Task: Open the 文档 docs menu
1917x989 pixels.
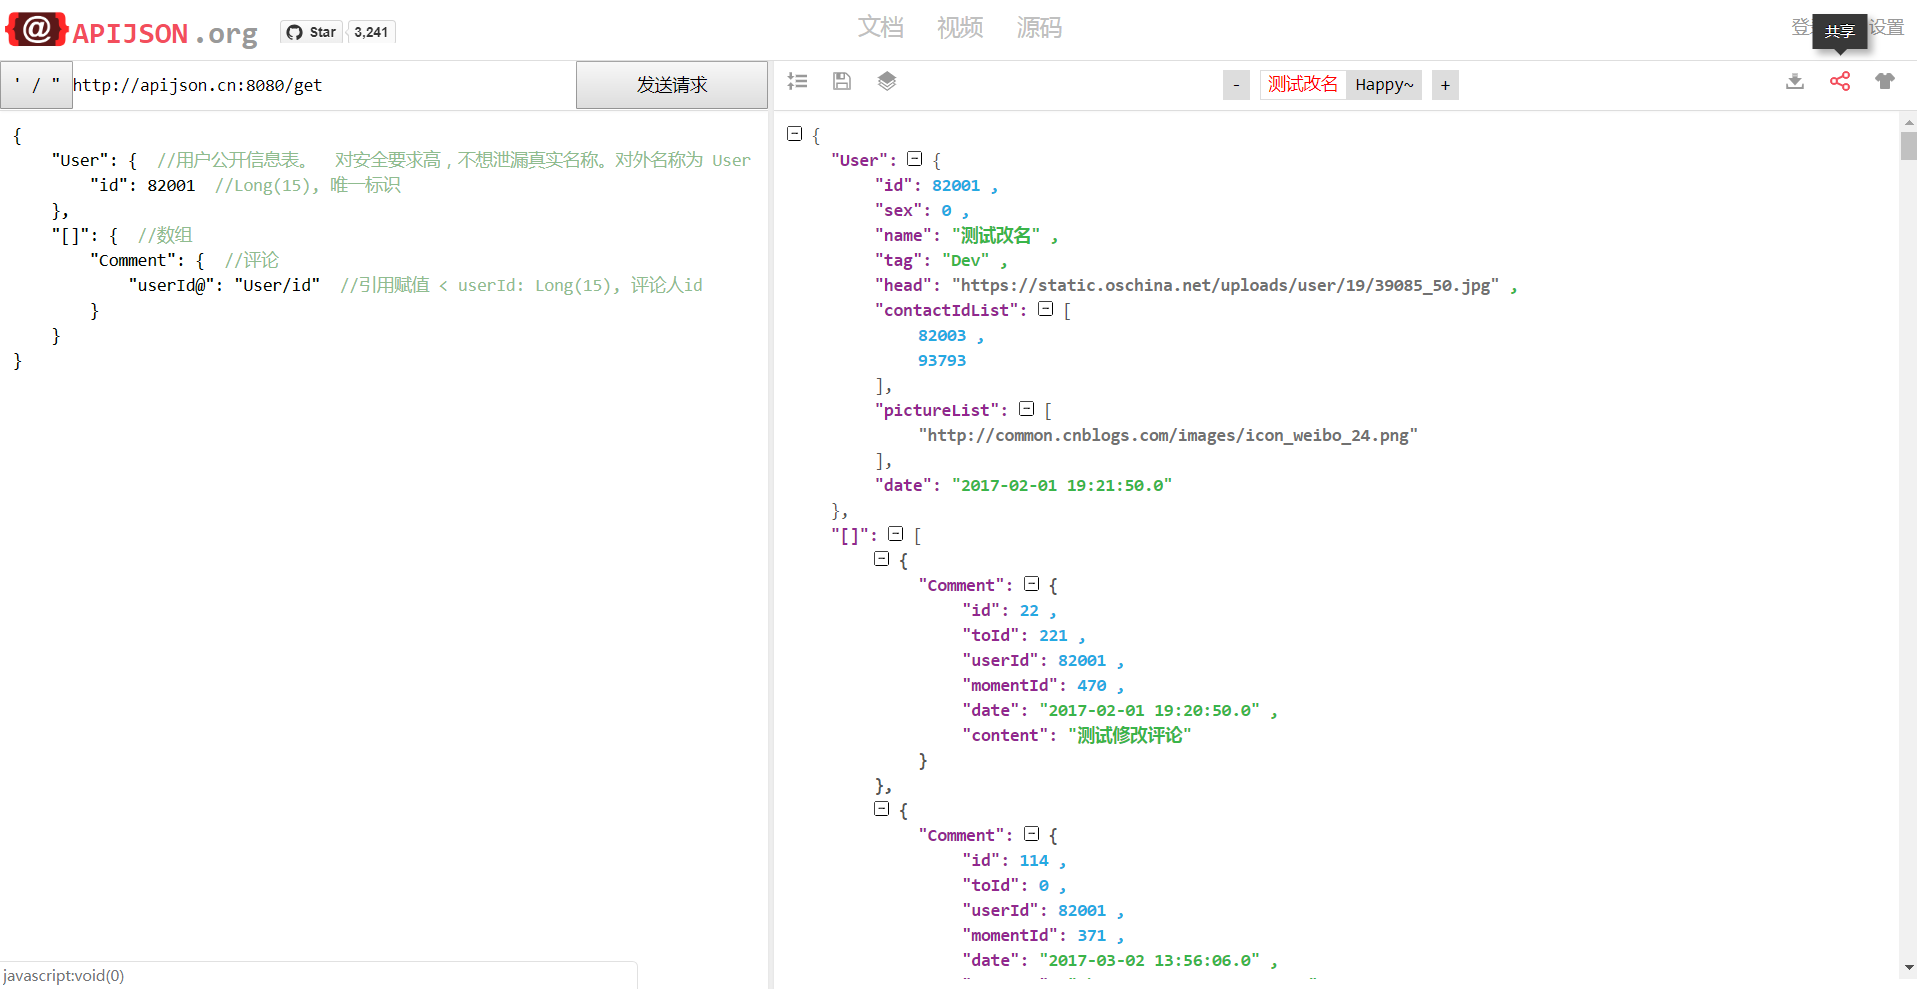Action: (880, 28)
